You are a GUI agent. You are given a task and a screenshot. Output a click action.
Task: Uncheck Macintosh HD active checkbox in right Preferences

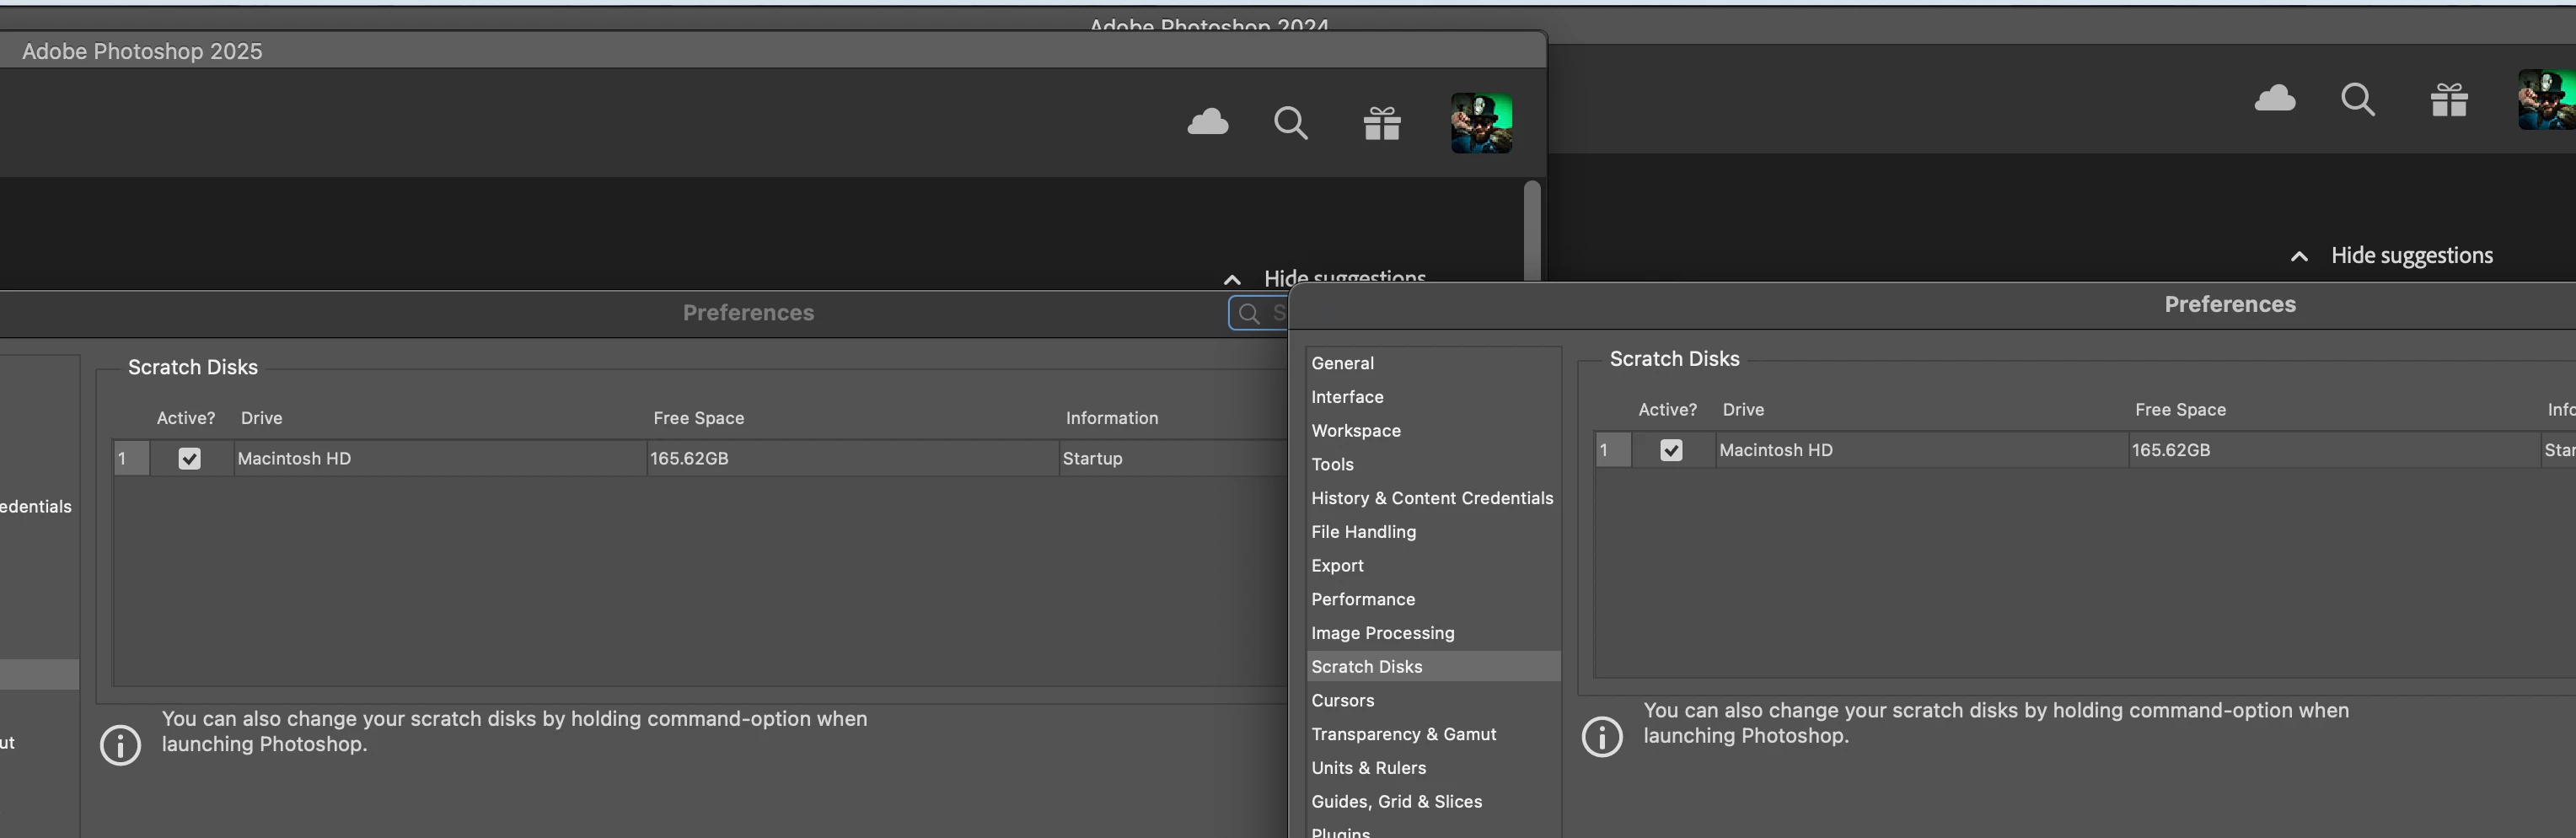coord(1671,450)
